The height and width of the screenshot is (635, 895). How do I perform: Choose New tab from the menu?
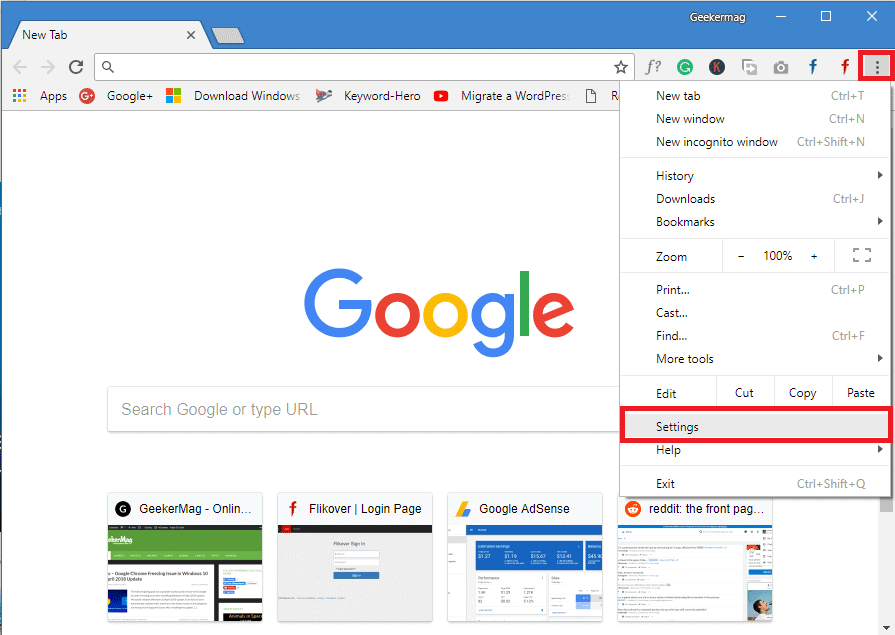755,96
